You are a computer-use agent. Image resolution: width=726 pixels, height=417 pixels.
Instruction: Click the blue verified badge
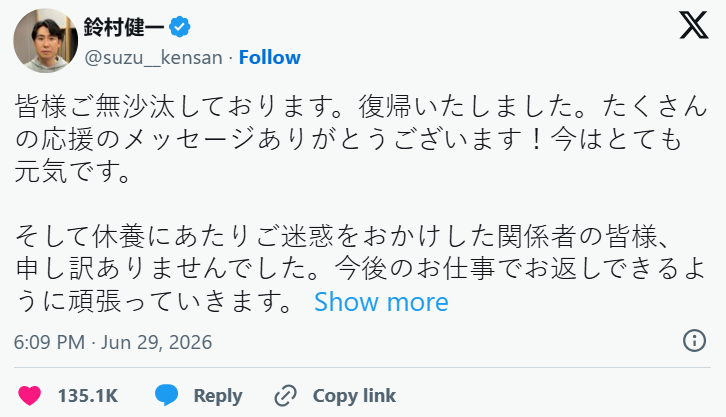point(180,27)
